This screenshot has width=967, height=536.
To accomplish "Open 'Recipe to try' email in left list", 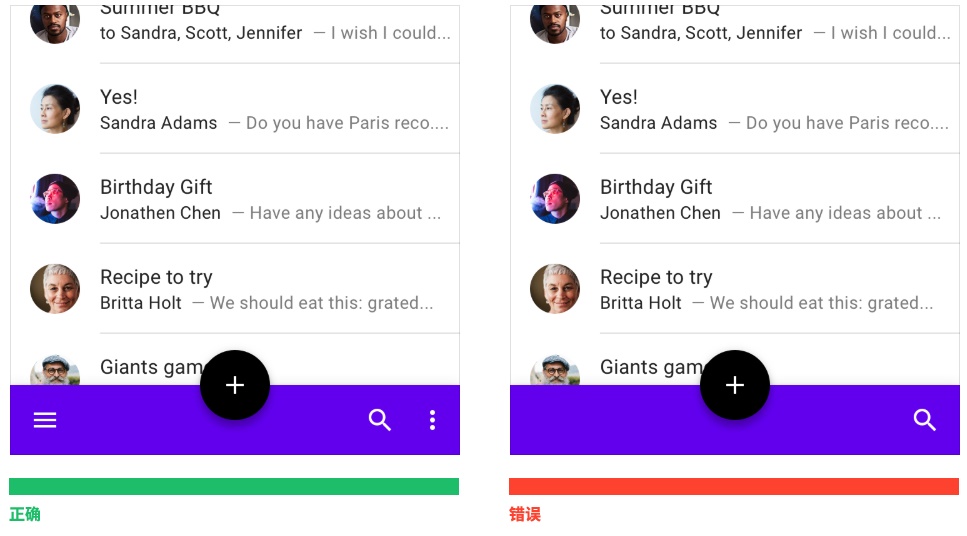I will 235,289.
